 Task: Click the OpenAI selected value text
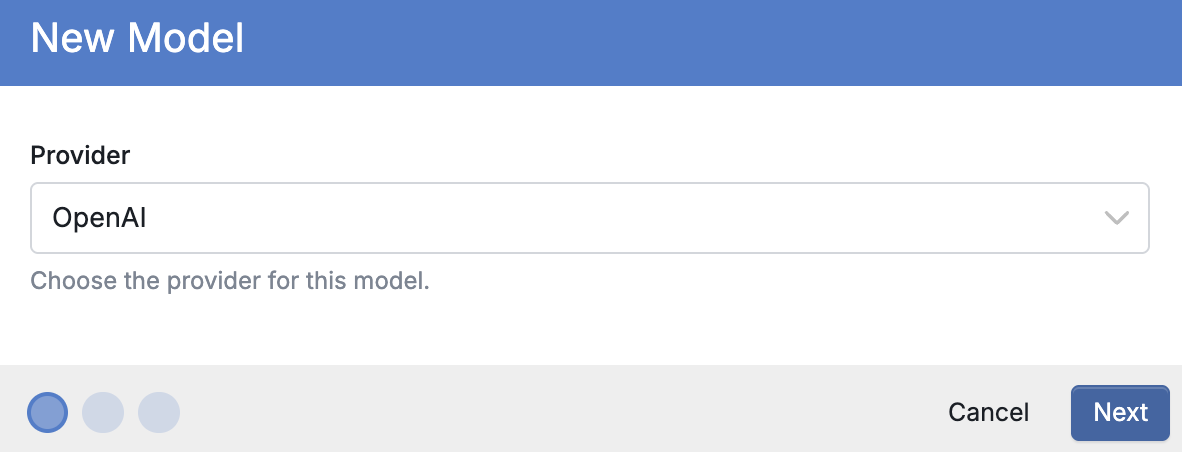click(x=100, y=218)
